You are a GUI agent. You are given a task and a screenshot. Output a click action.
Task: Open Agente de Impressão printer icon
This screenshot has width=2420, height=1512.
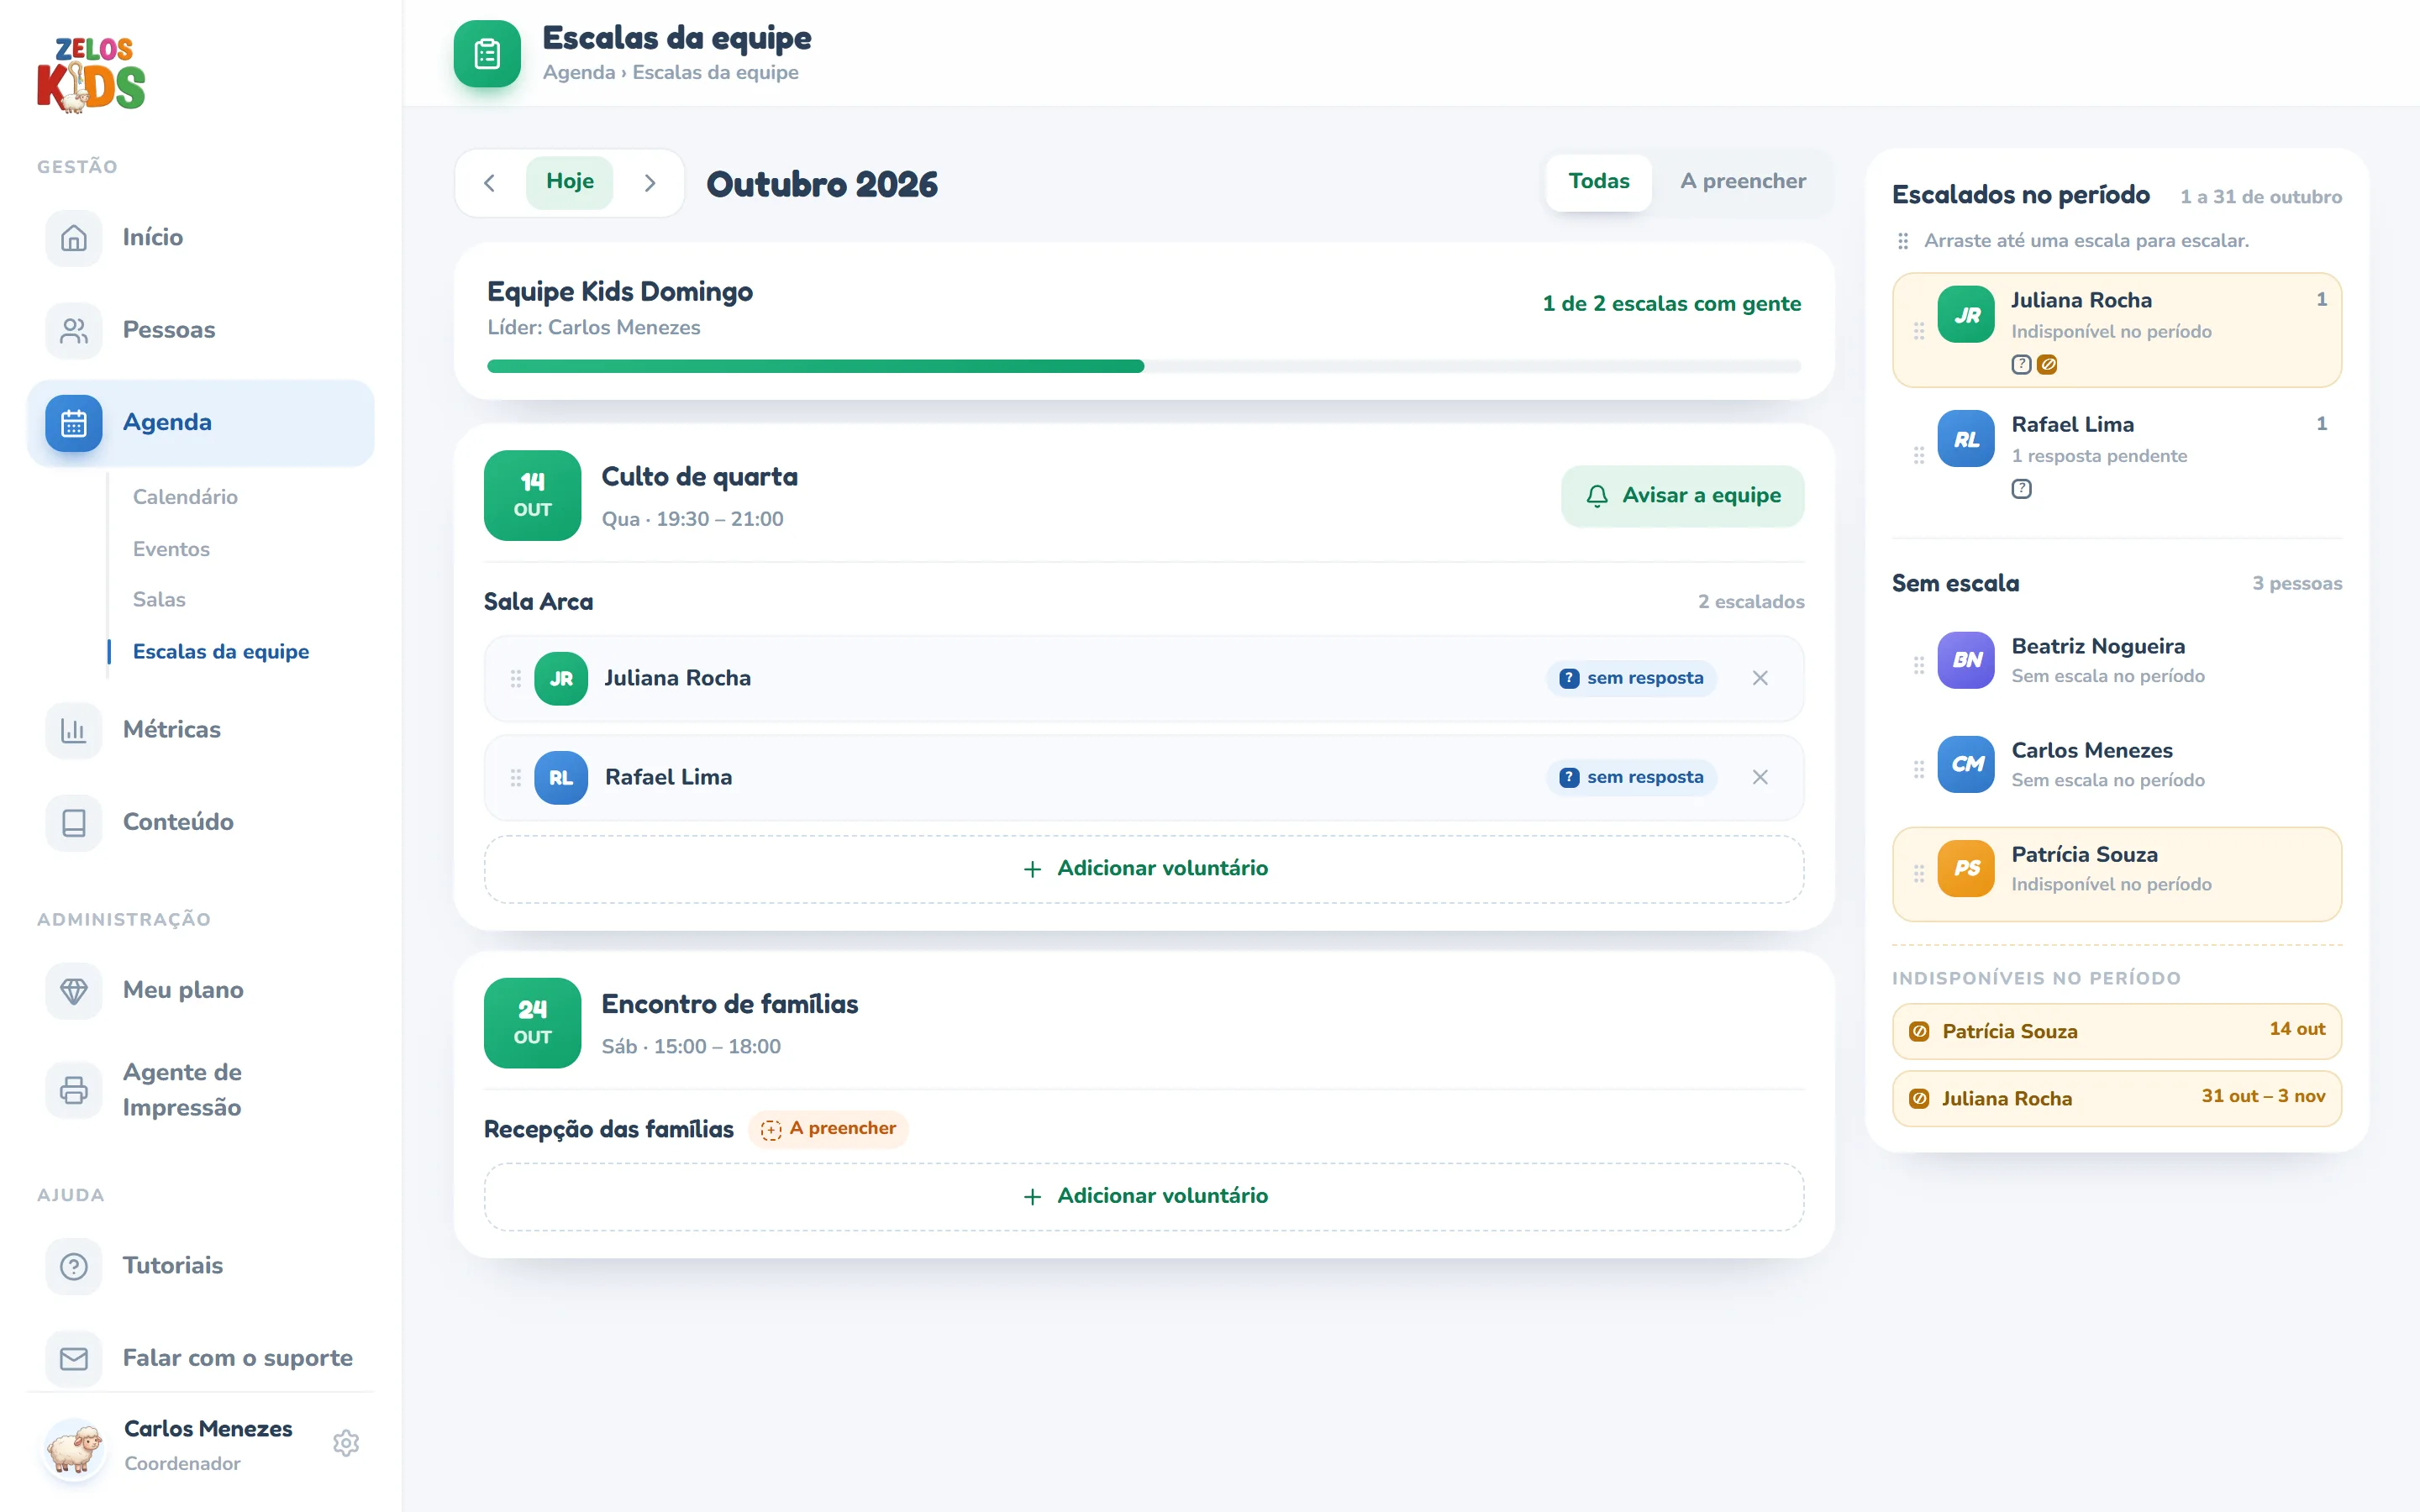coord(74,1089)
